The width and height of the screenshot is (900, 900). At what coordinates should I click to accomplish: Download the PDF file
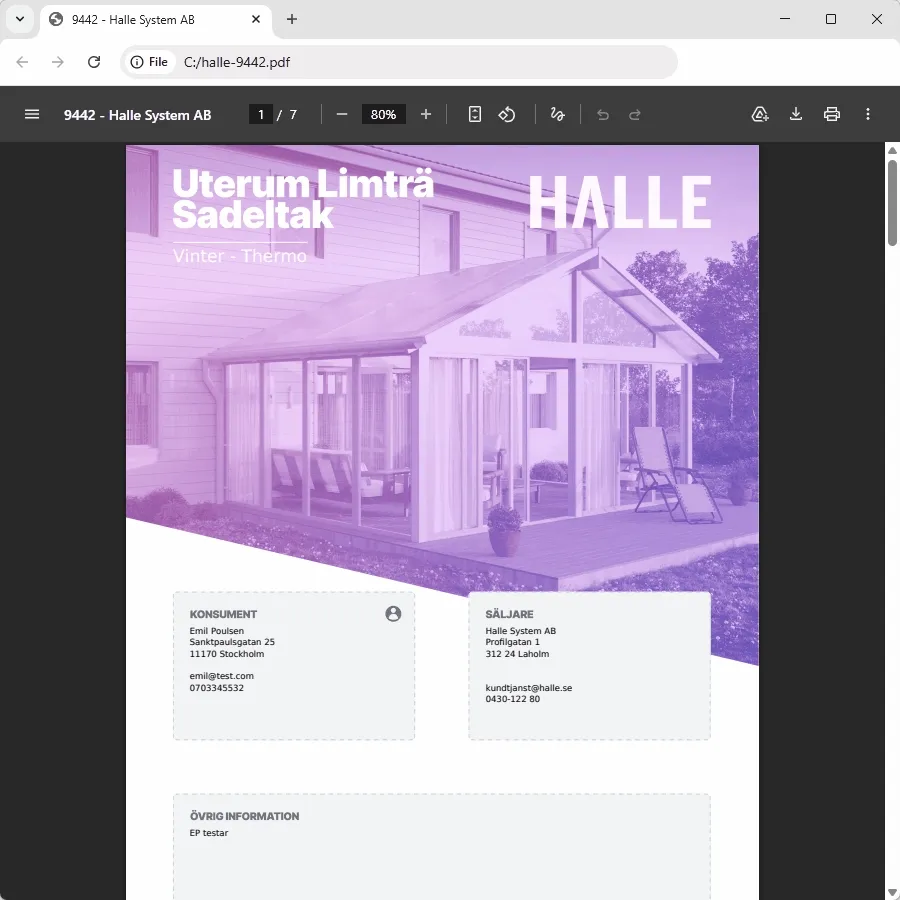(796, 114)
